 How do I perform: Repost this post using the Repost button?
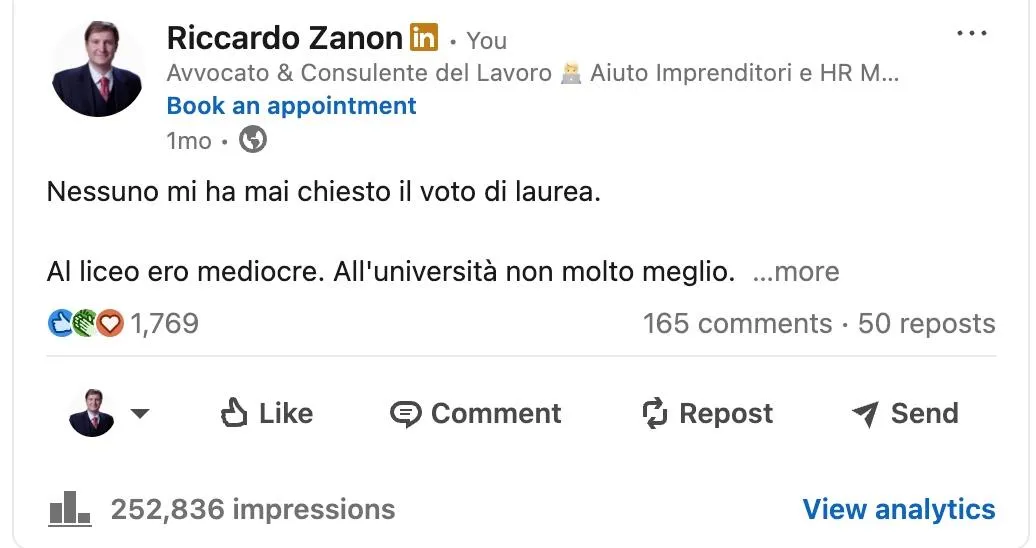tap(707, 413)
